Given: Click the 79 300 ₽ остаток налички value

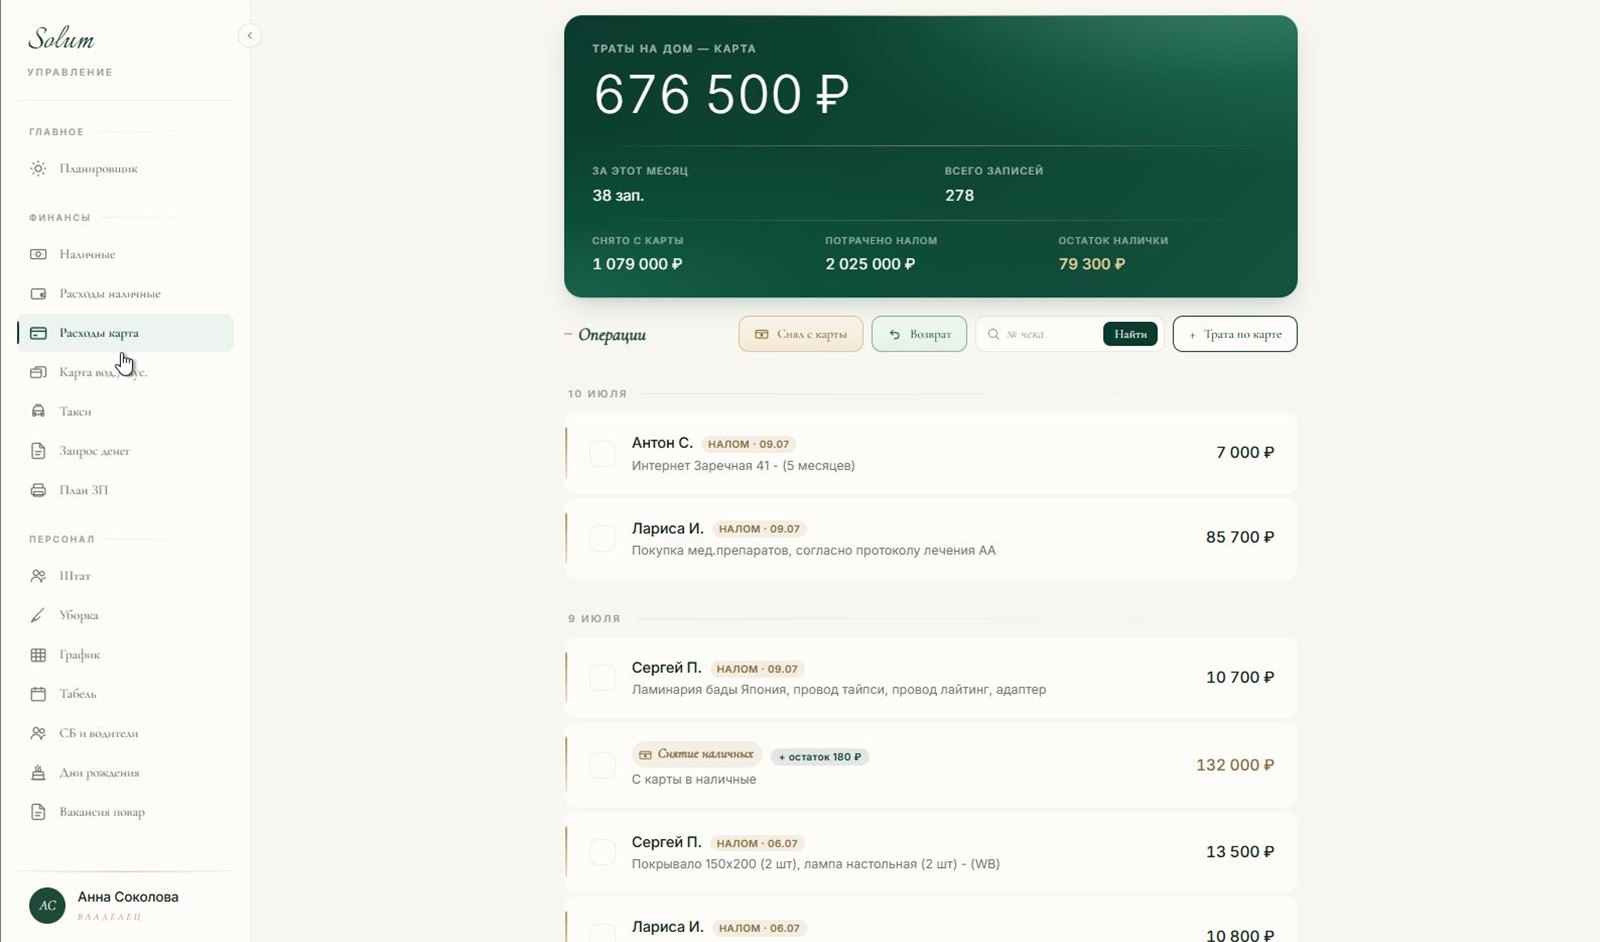Looking at the screenshot, I should [1091, 264].
